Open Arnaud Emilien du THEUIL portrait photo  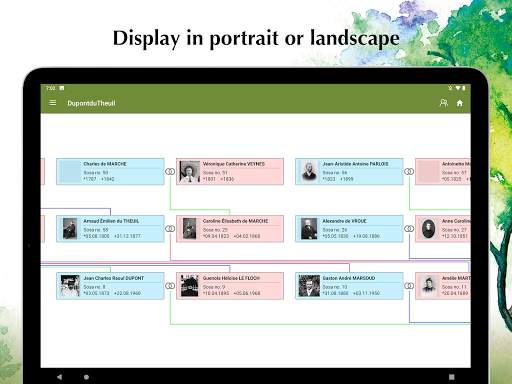(70, 229)
